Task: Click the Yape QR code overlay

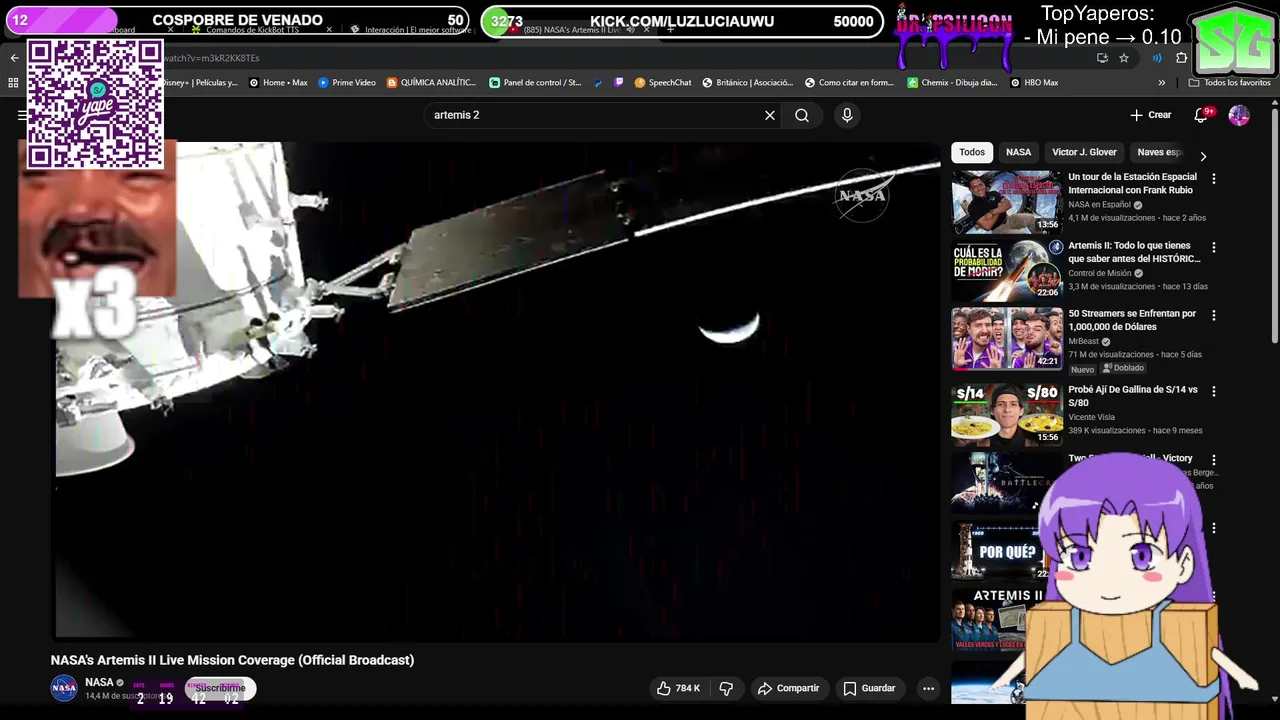Action: click(95, 104)
